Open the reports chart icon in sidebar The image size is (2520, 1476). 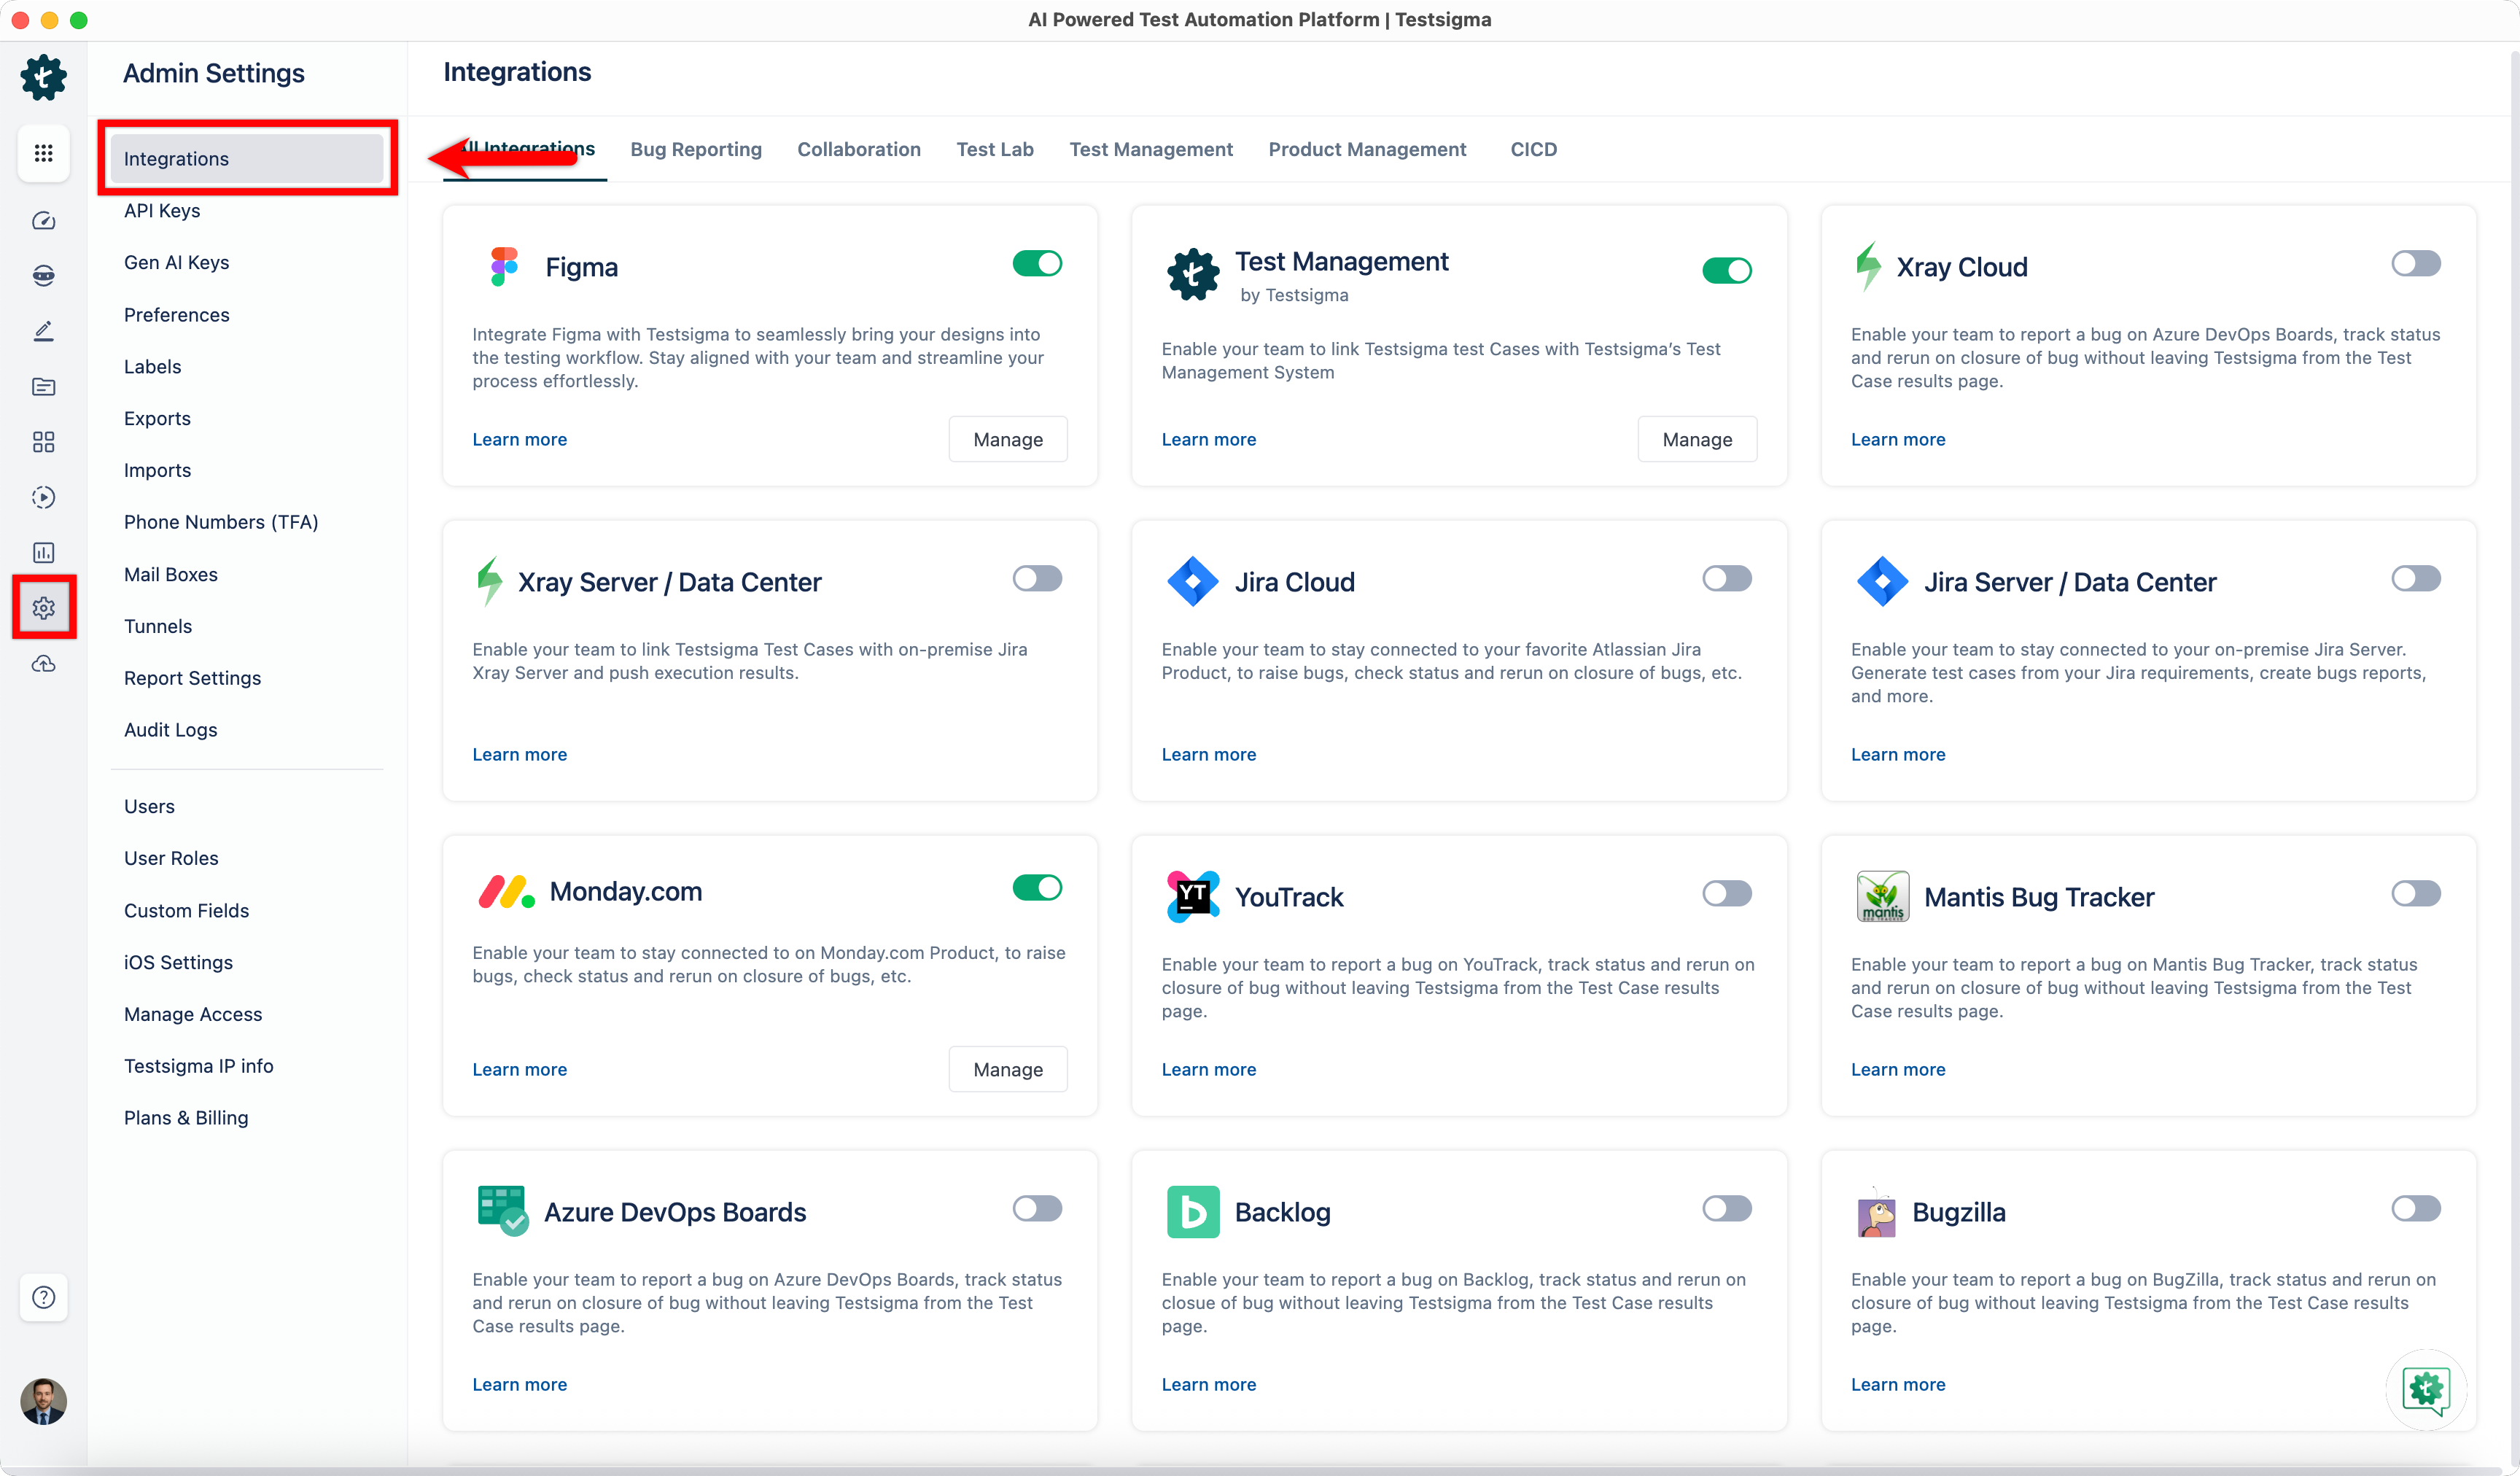pyautogui.click(x=43, y=552)
